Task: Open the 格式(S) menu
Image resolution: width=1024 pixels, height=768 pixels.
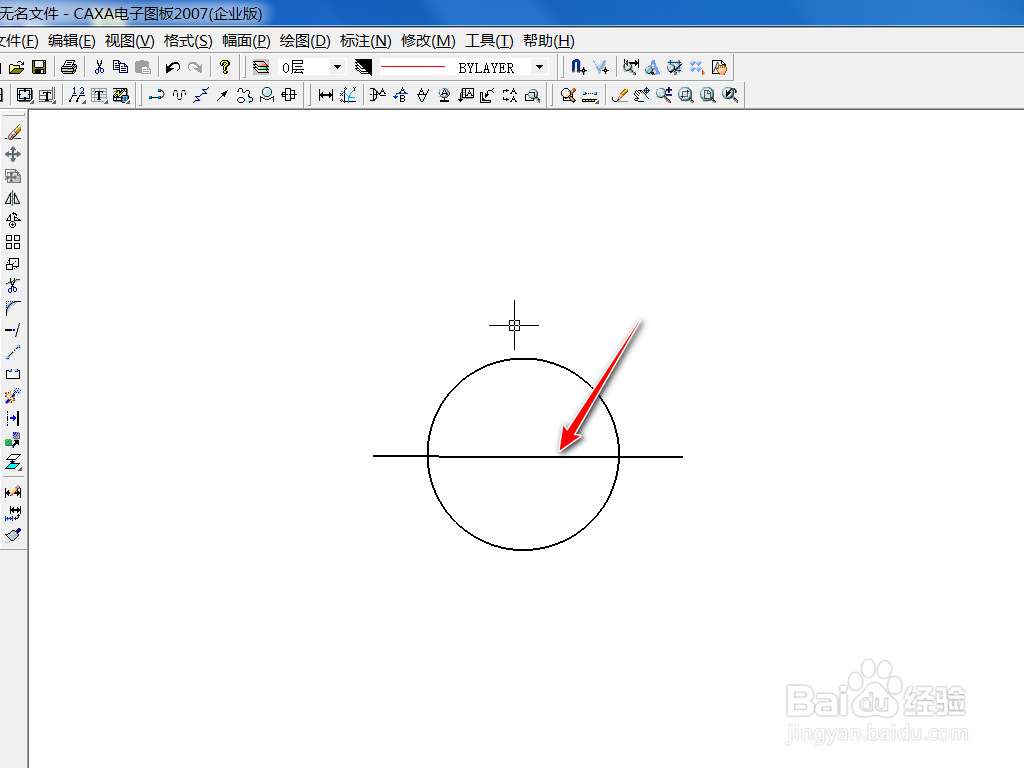Action: coord(188,41)
